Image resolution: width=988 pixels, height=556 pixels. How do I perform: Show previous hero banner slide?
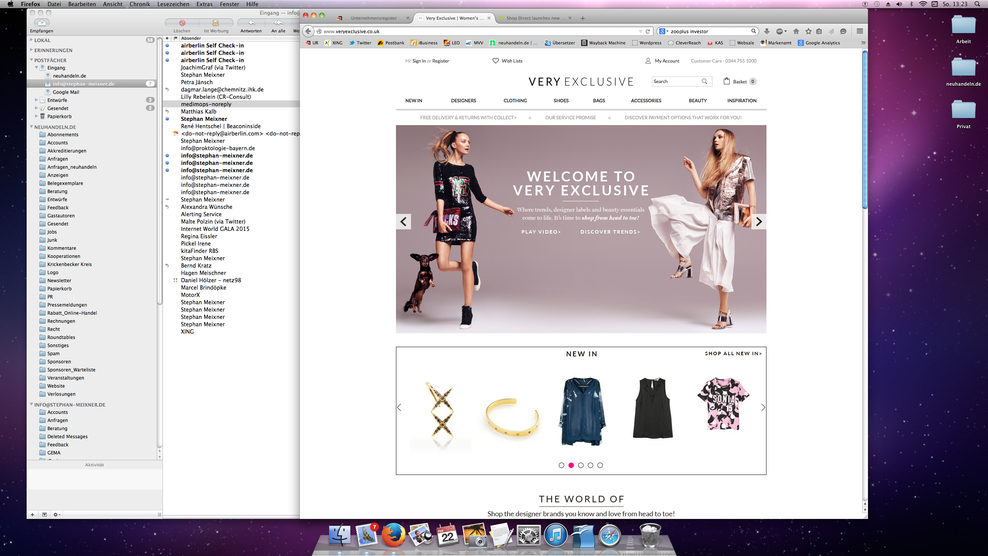404,222
